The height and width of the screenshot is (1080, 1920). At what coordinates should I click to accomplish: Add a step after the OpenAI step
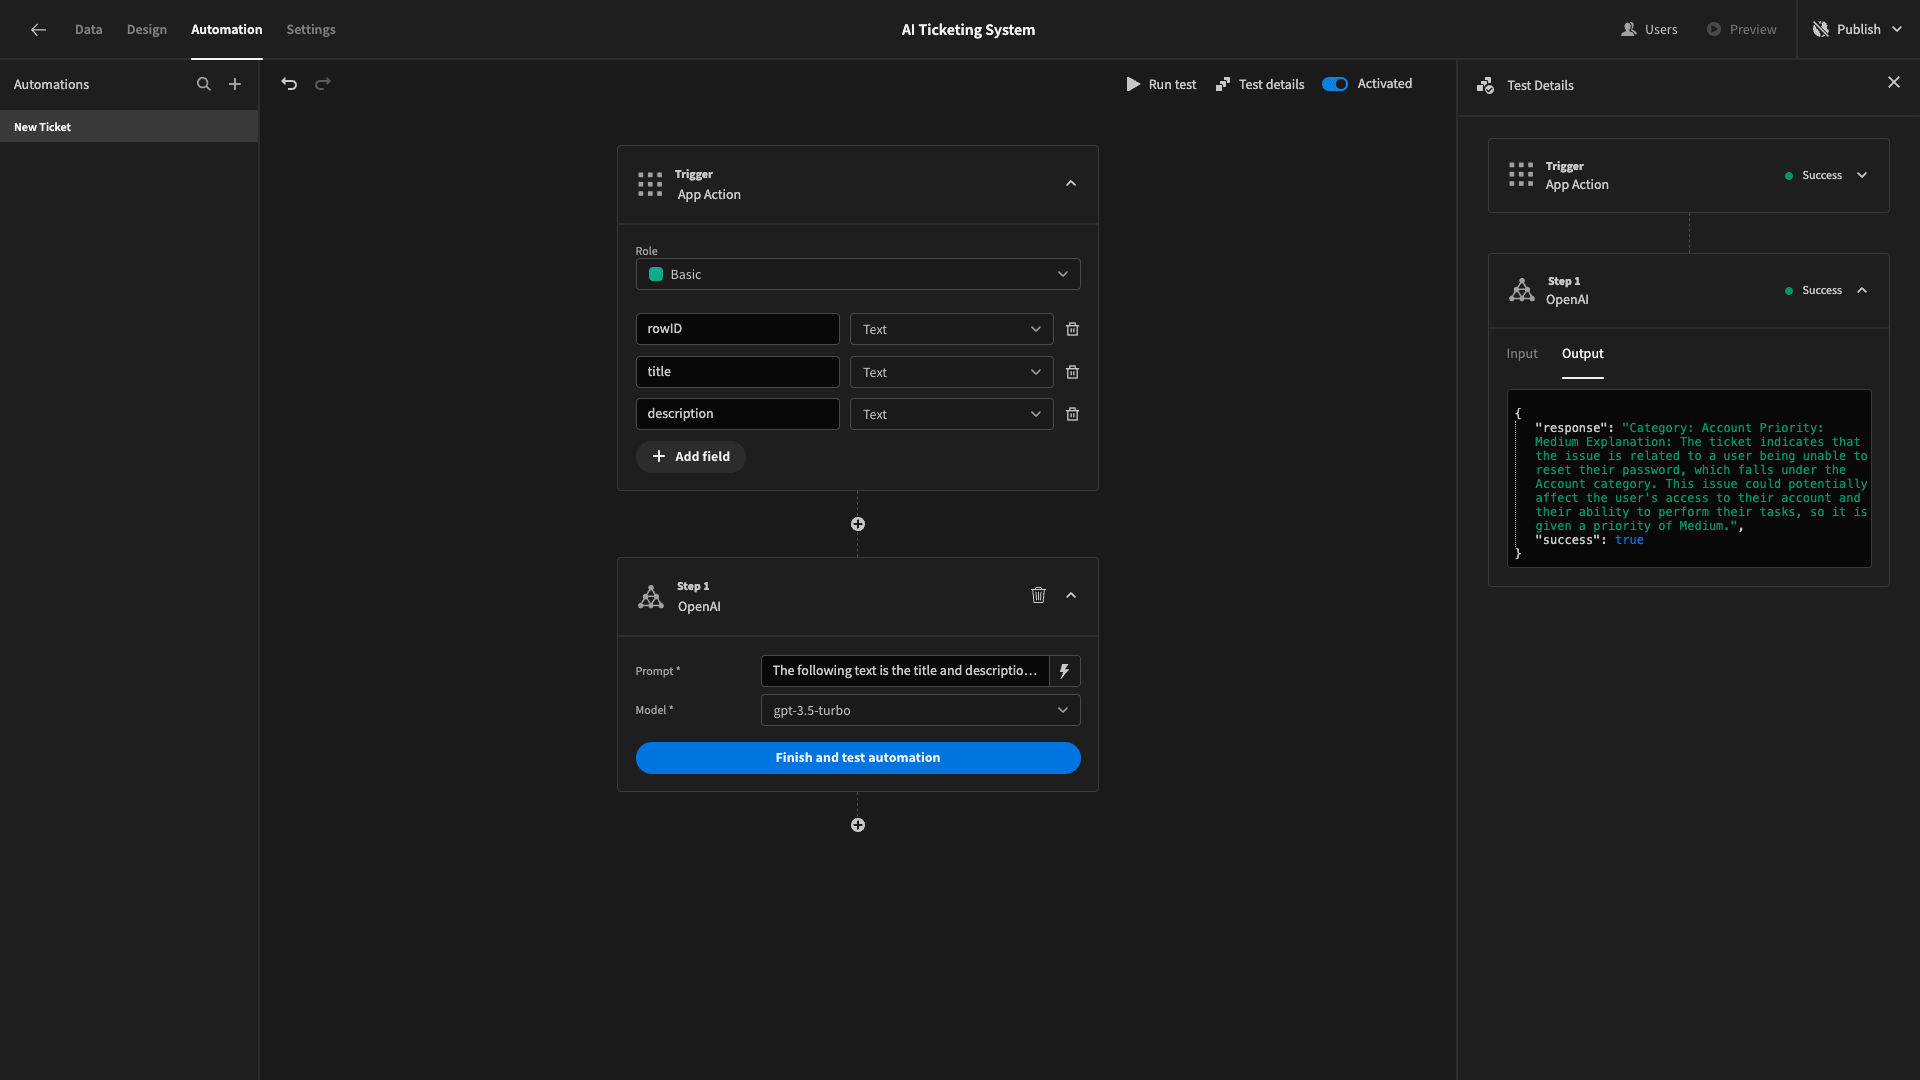point(858,825)
